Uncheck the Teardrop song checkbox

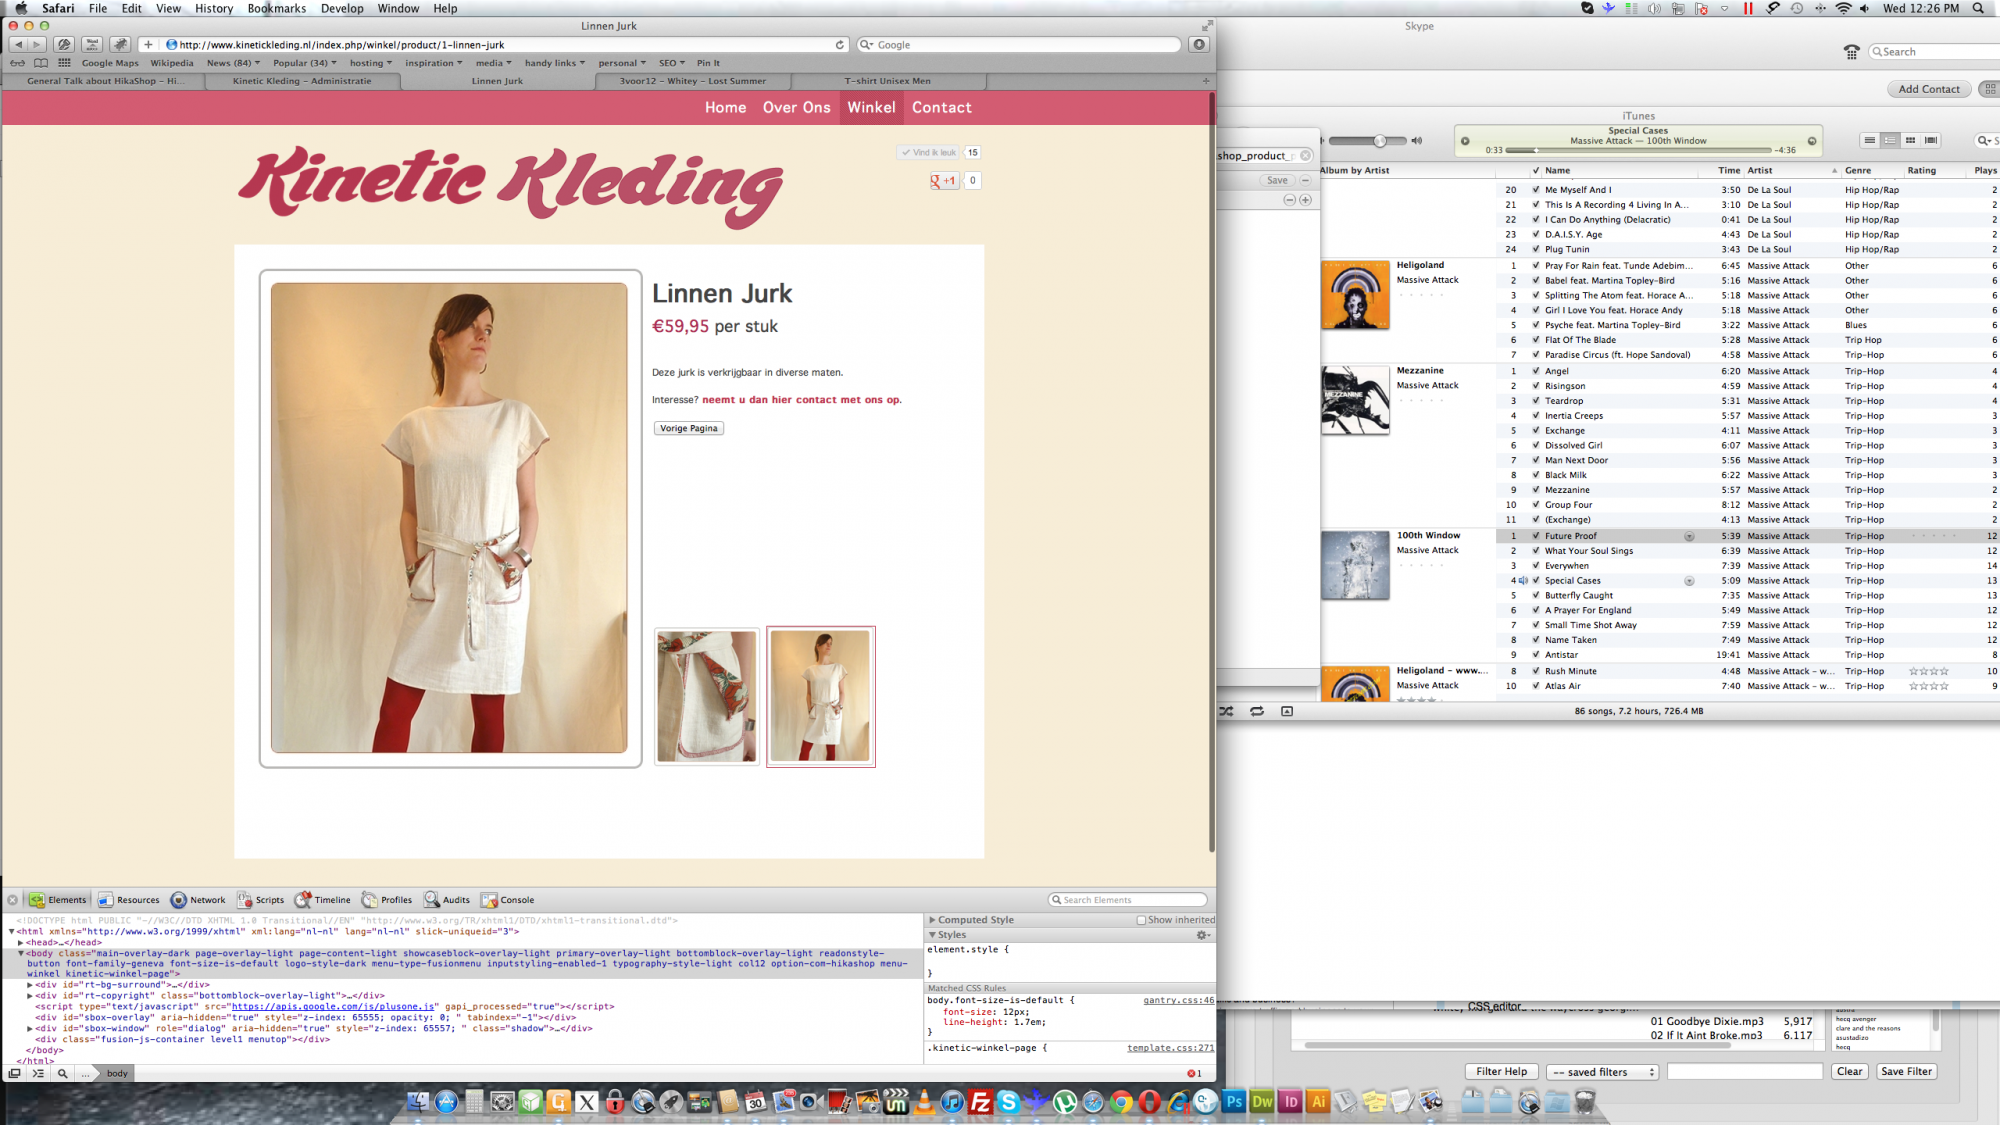[x=1536, y=401]
